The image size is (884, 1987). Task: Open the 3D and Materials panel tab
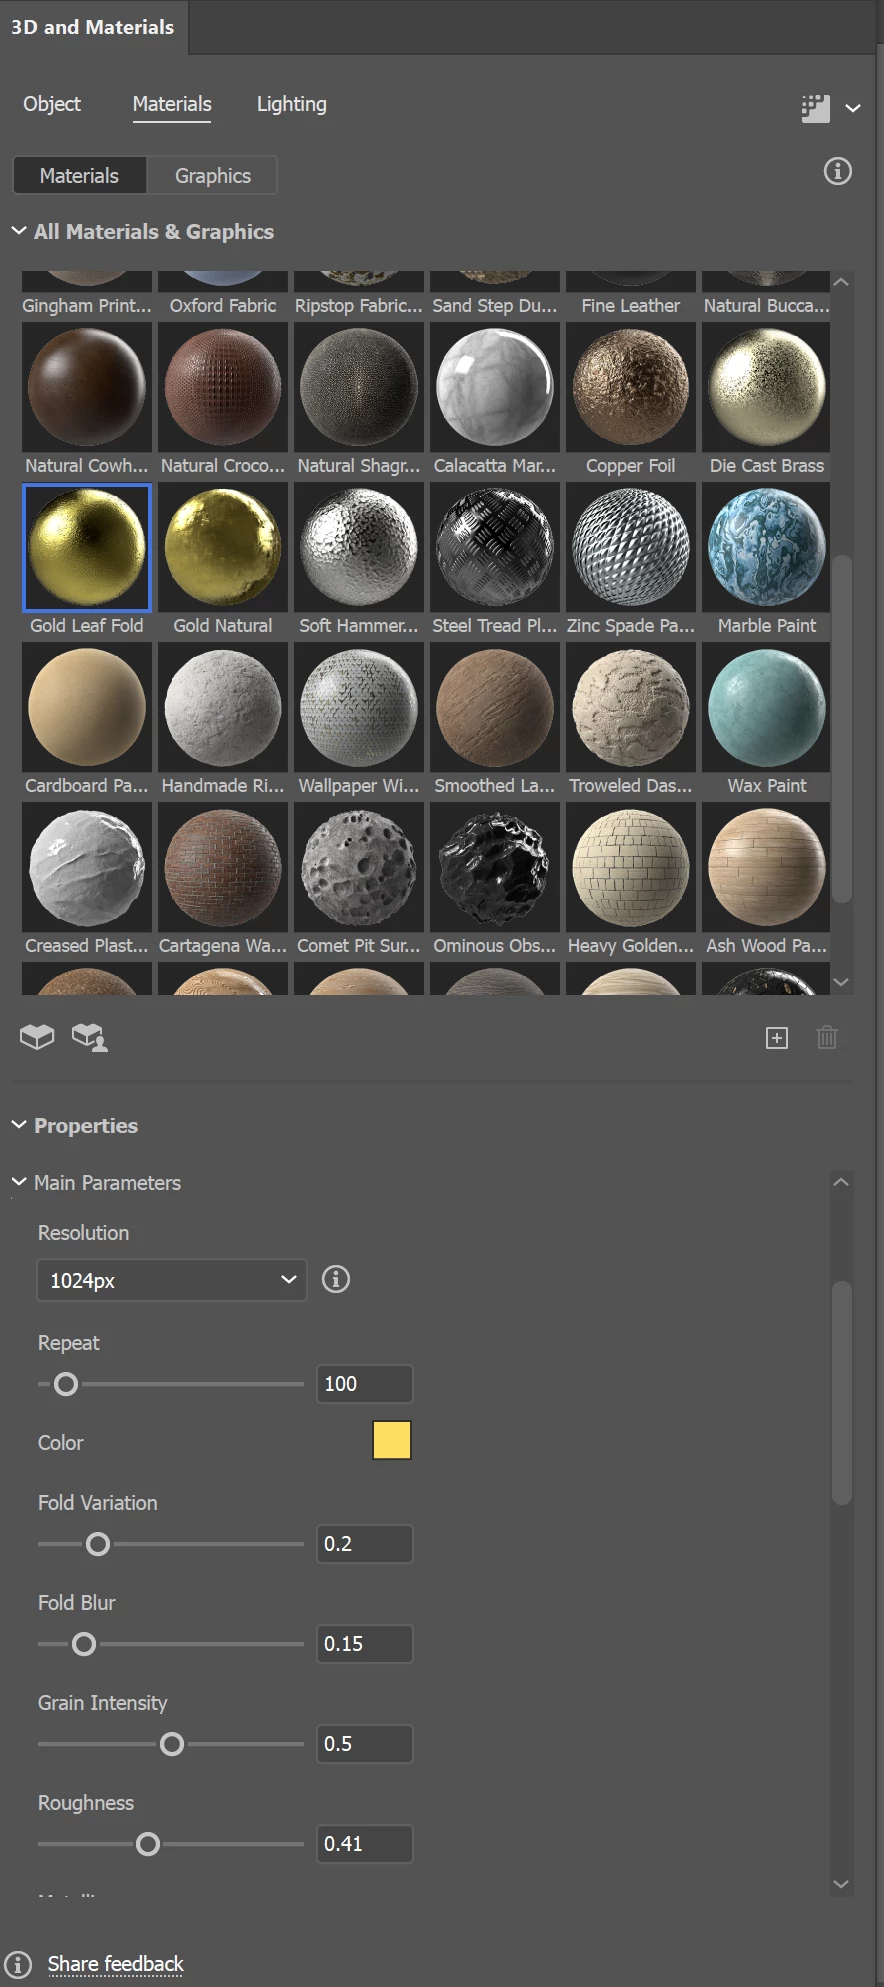pos(93,27)
